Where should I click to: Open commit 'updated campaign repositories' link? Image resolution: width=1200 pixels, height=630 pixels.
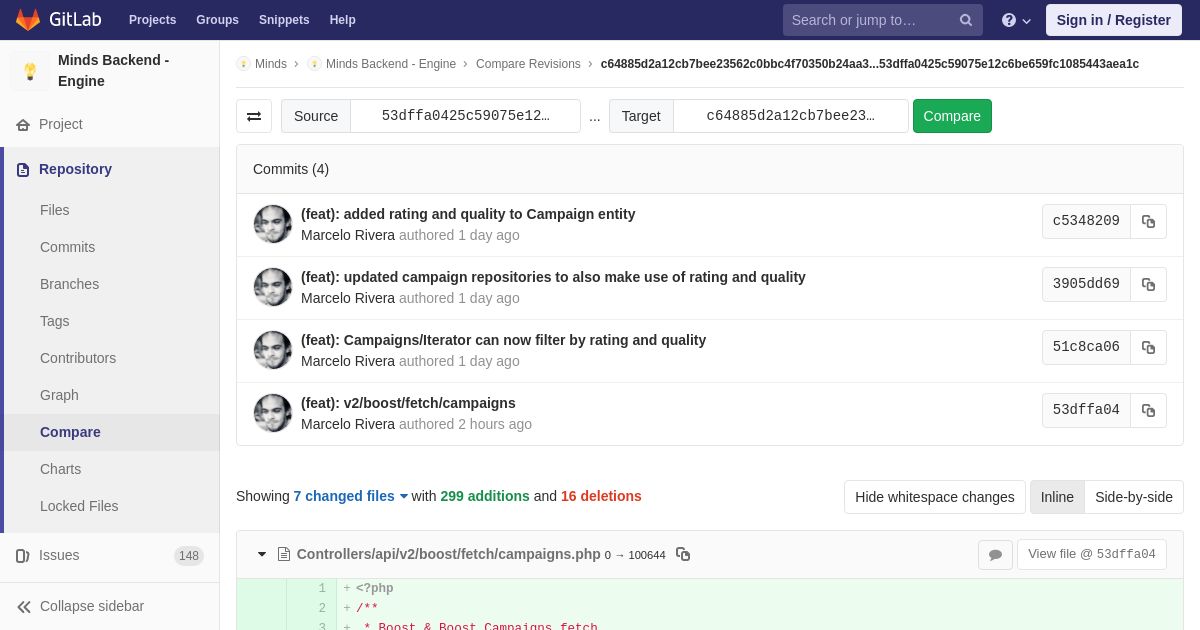pos(553,277)
